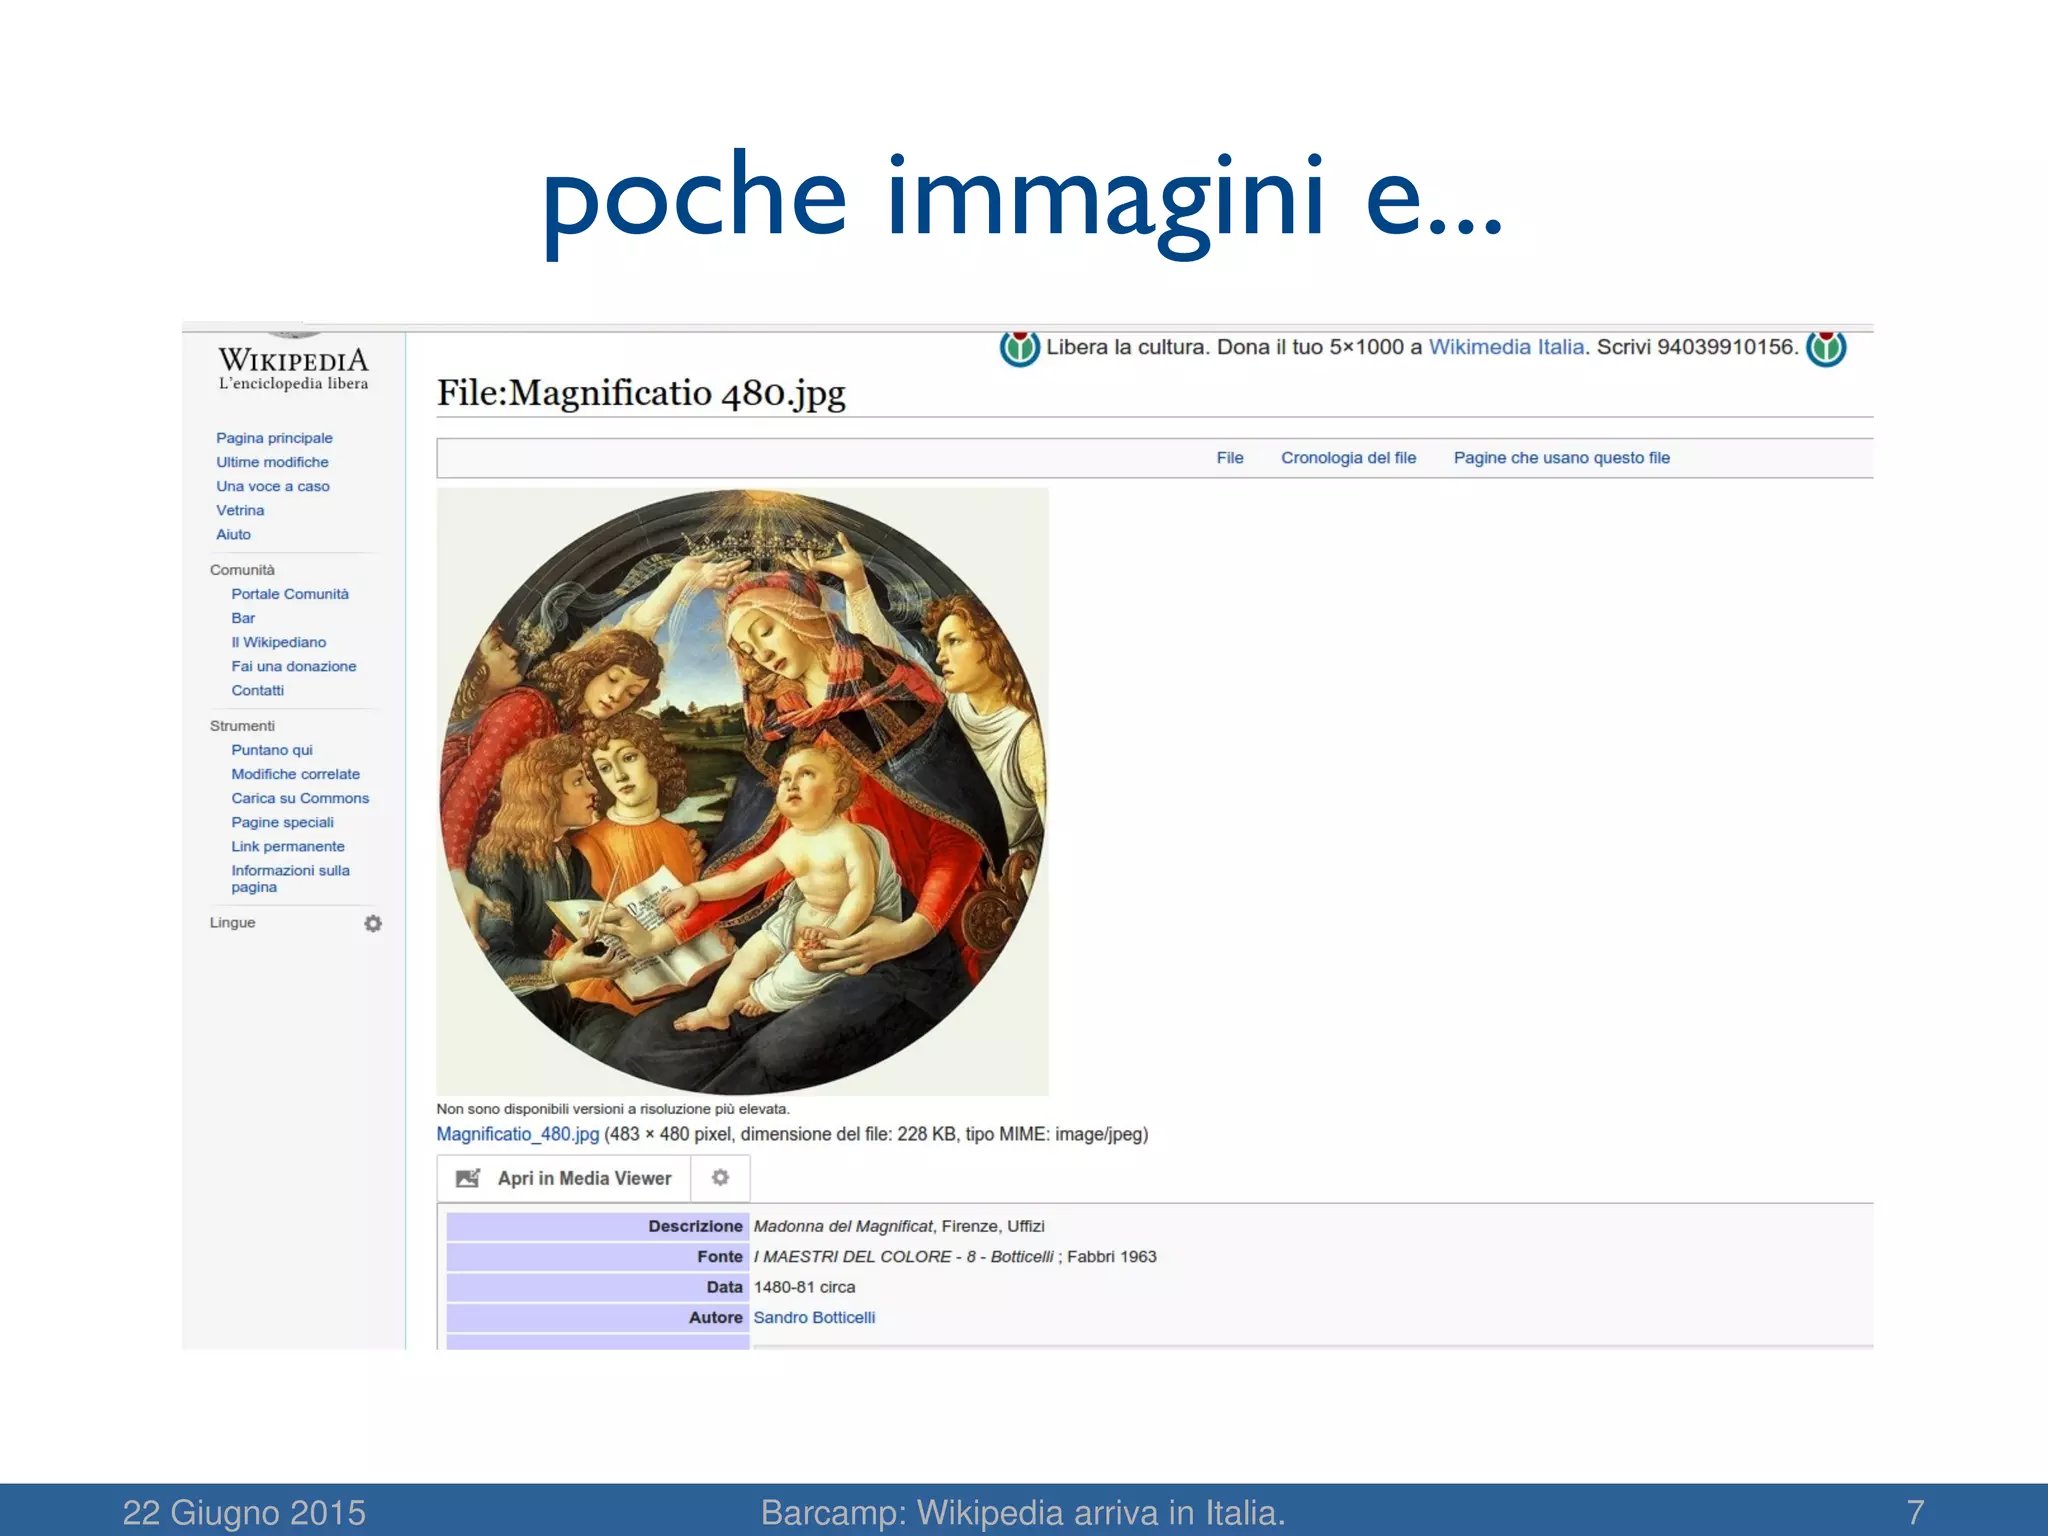Go to Pagina principale
The image size is (2048, 1536).
click(274, 438)
